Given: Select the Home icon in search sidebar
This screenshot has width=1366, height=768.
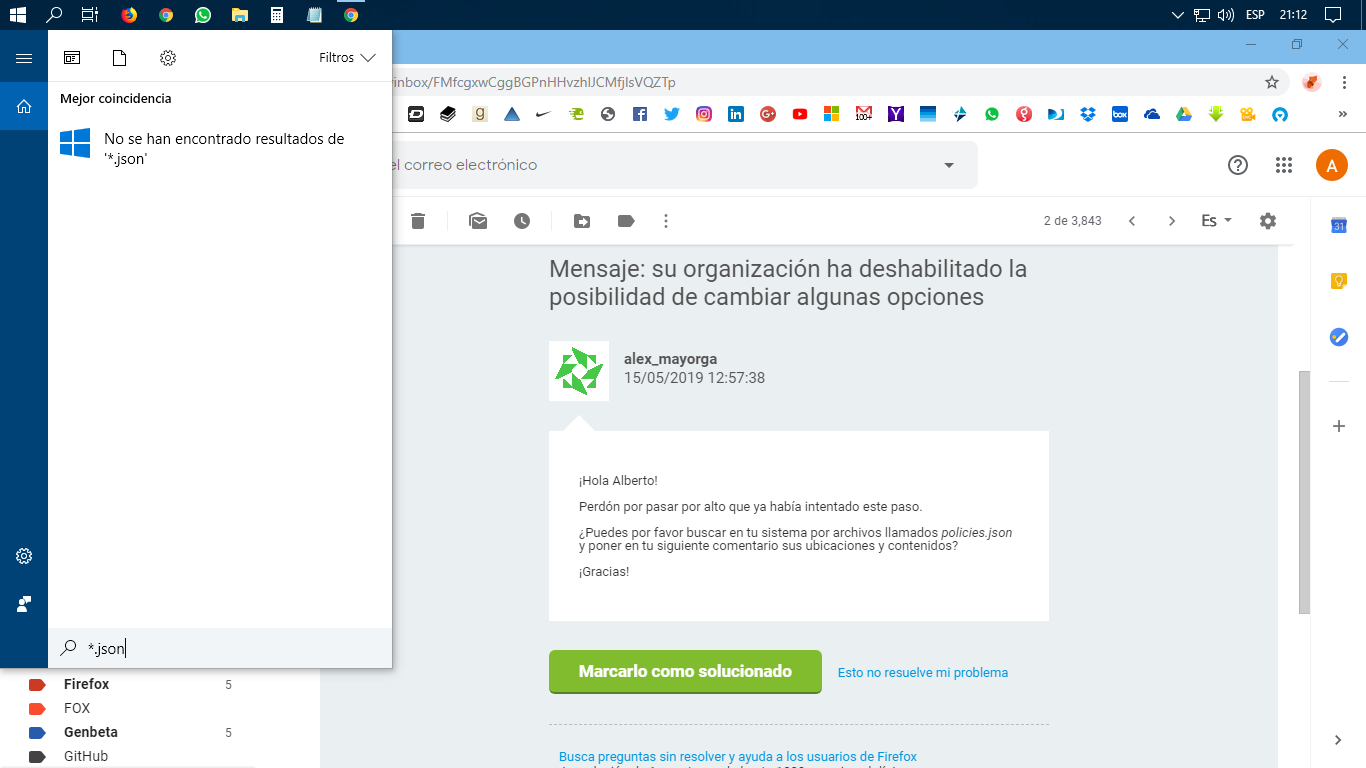Looking at the screenshot, I should (x=24, y=105).
